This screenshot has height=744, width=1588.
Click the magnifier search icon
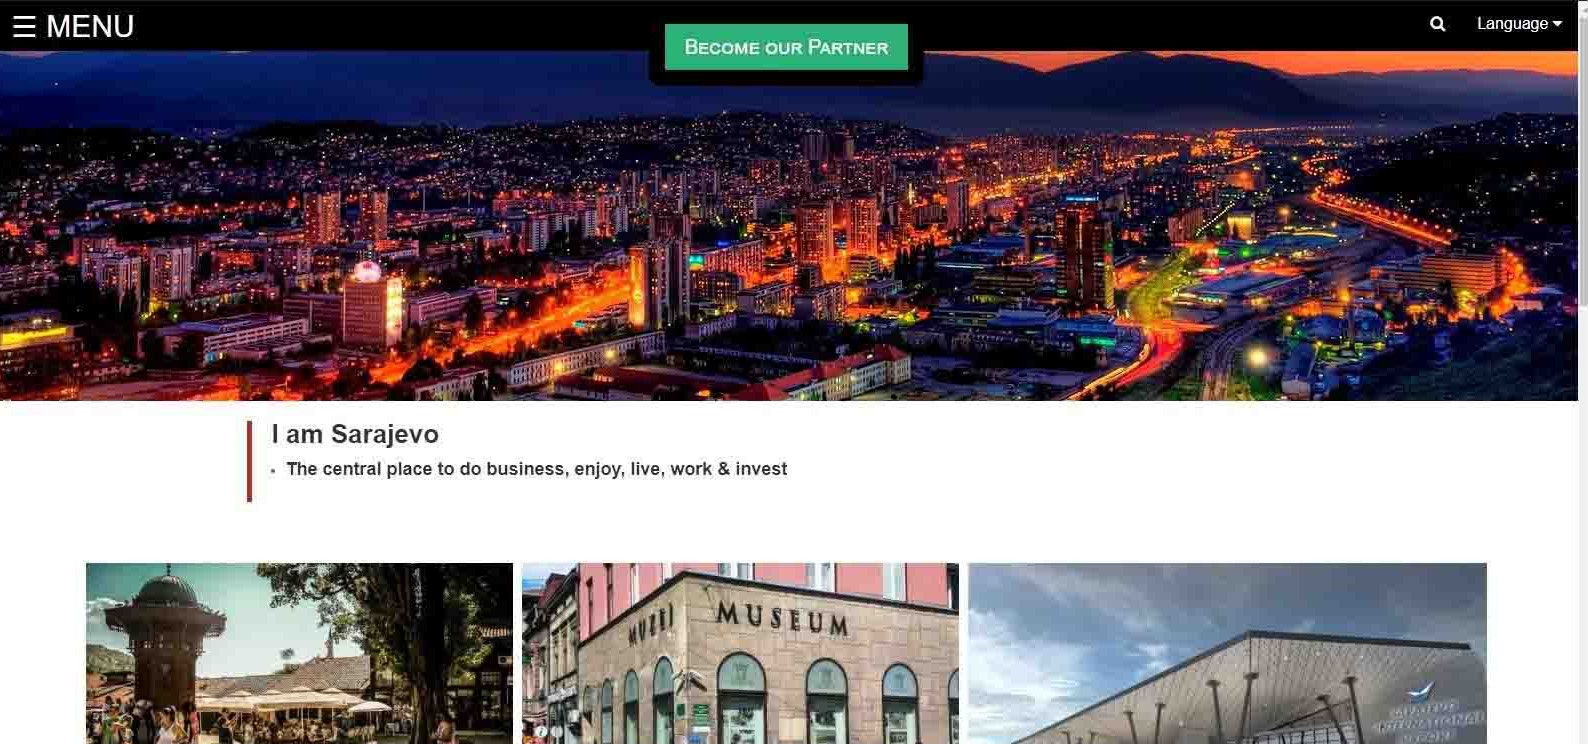tap(1437, 24)
